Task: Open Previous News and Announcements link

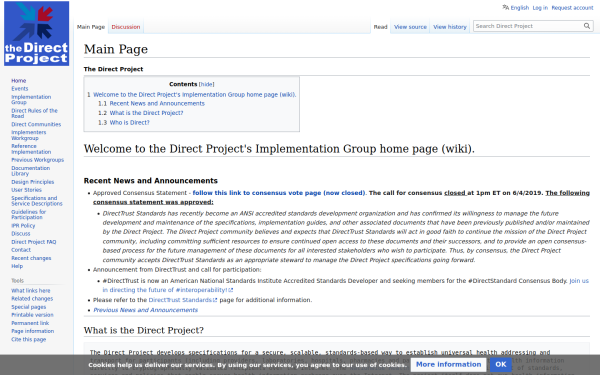Action: 145,310
